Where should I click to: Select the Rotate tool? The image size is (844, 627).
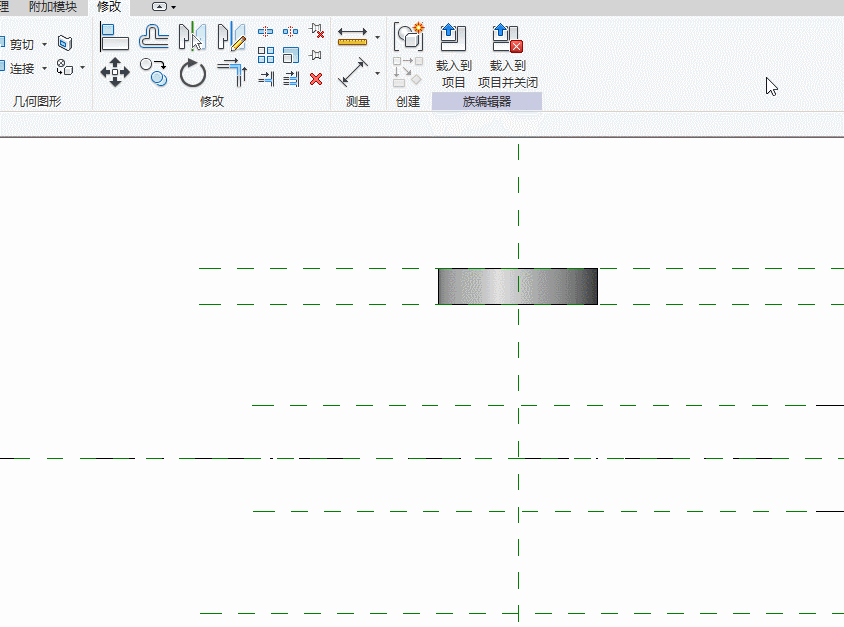[193, 73]
